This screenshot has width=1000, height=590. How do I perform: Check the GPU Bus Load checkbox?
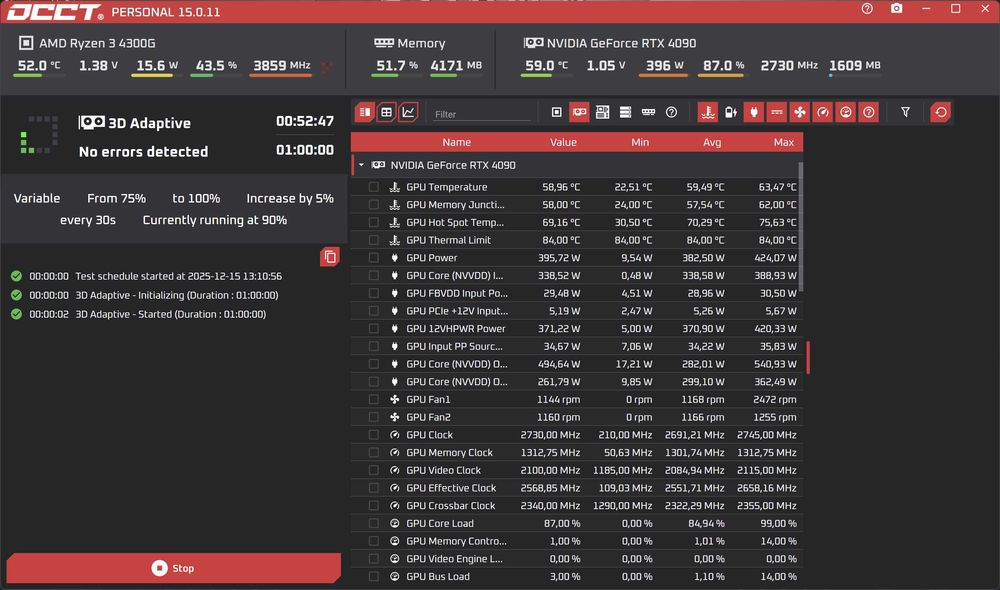(x=374, y=577)
